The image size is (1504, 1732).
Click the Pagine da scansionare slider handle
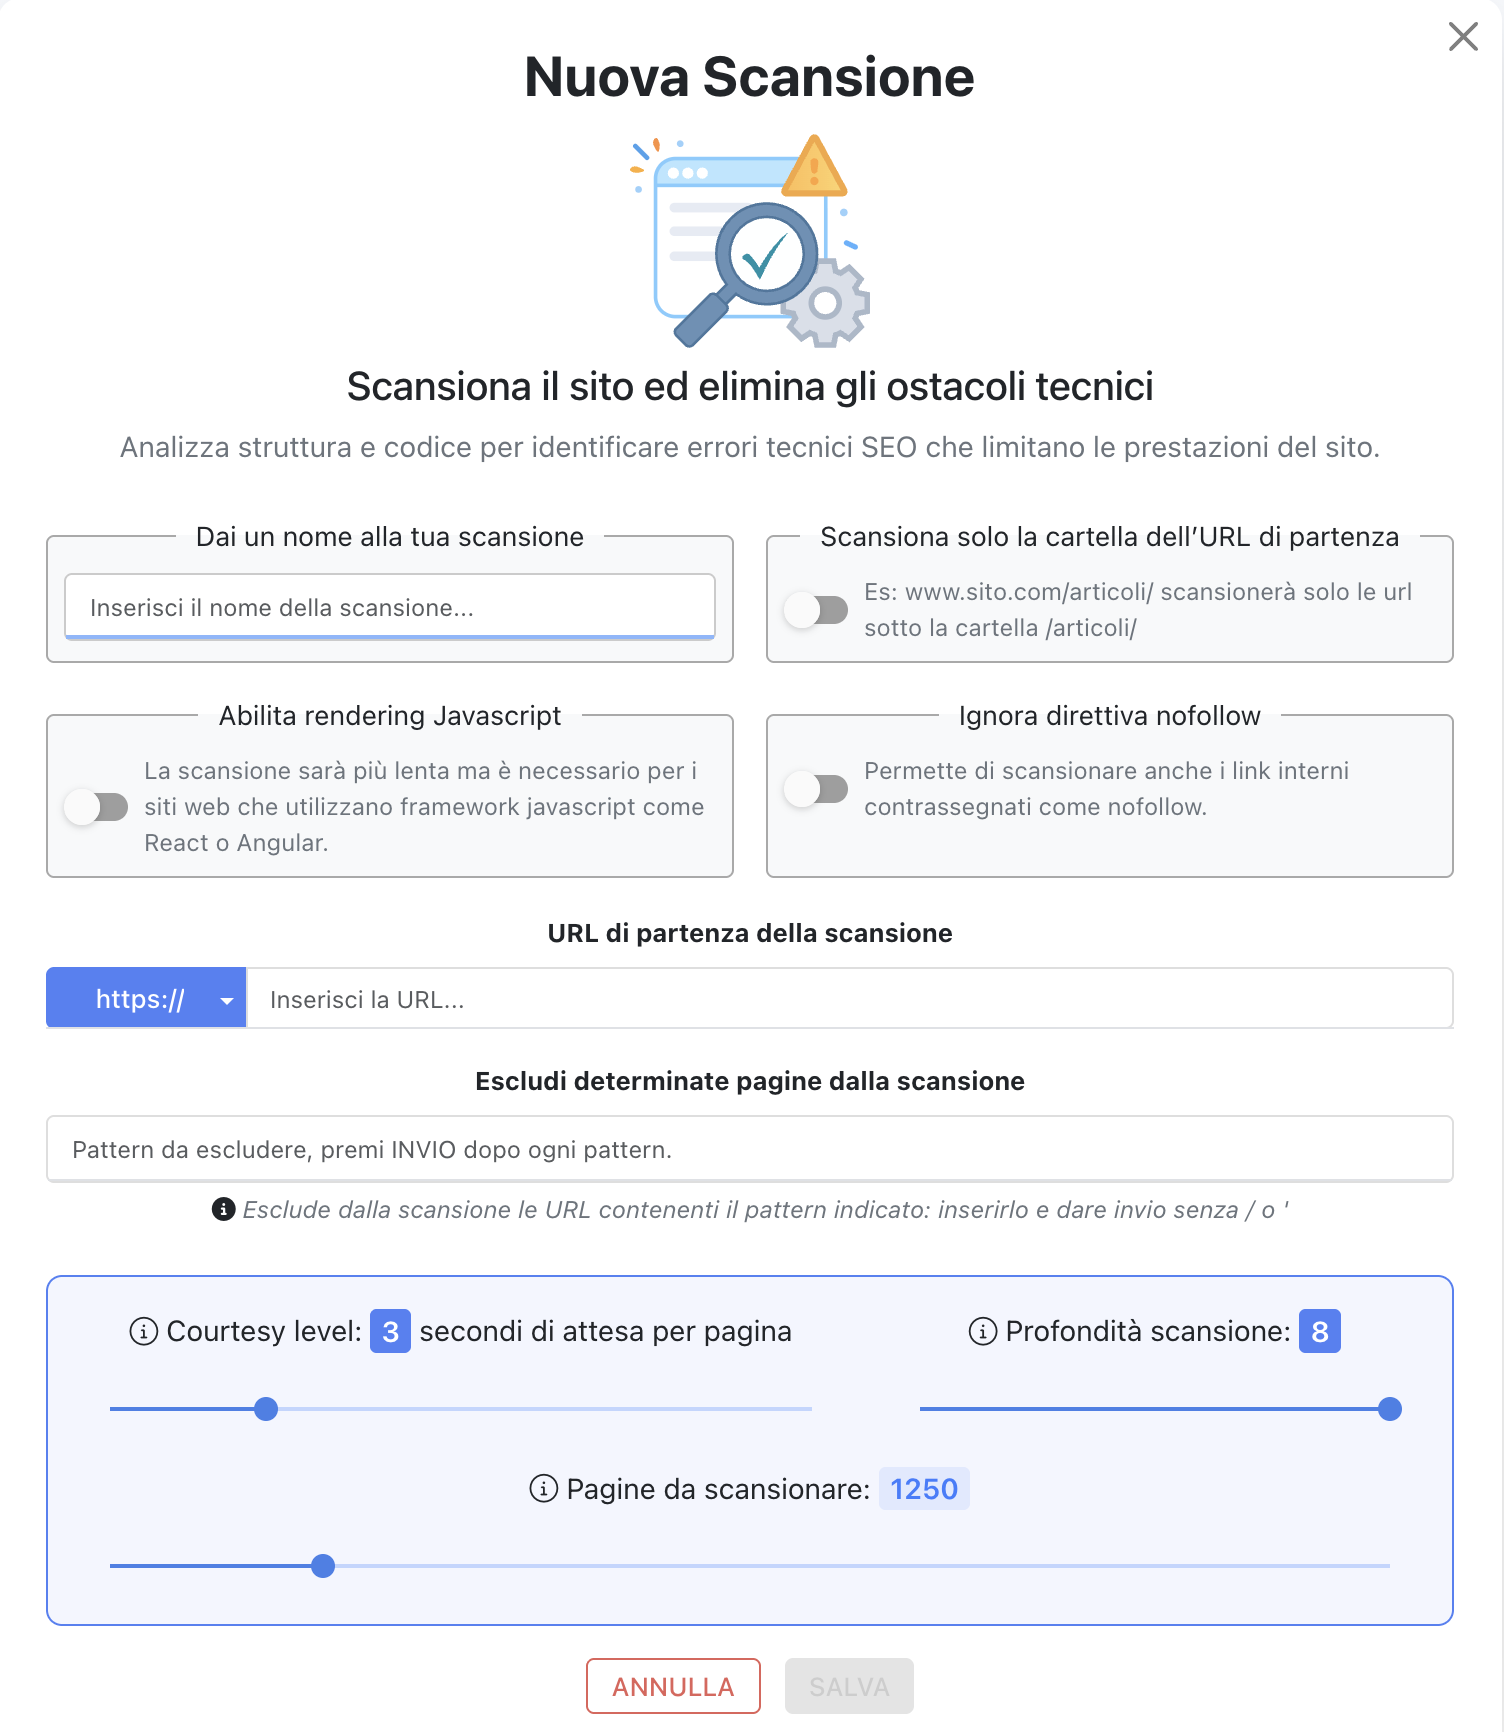pos(323,1566)
